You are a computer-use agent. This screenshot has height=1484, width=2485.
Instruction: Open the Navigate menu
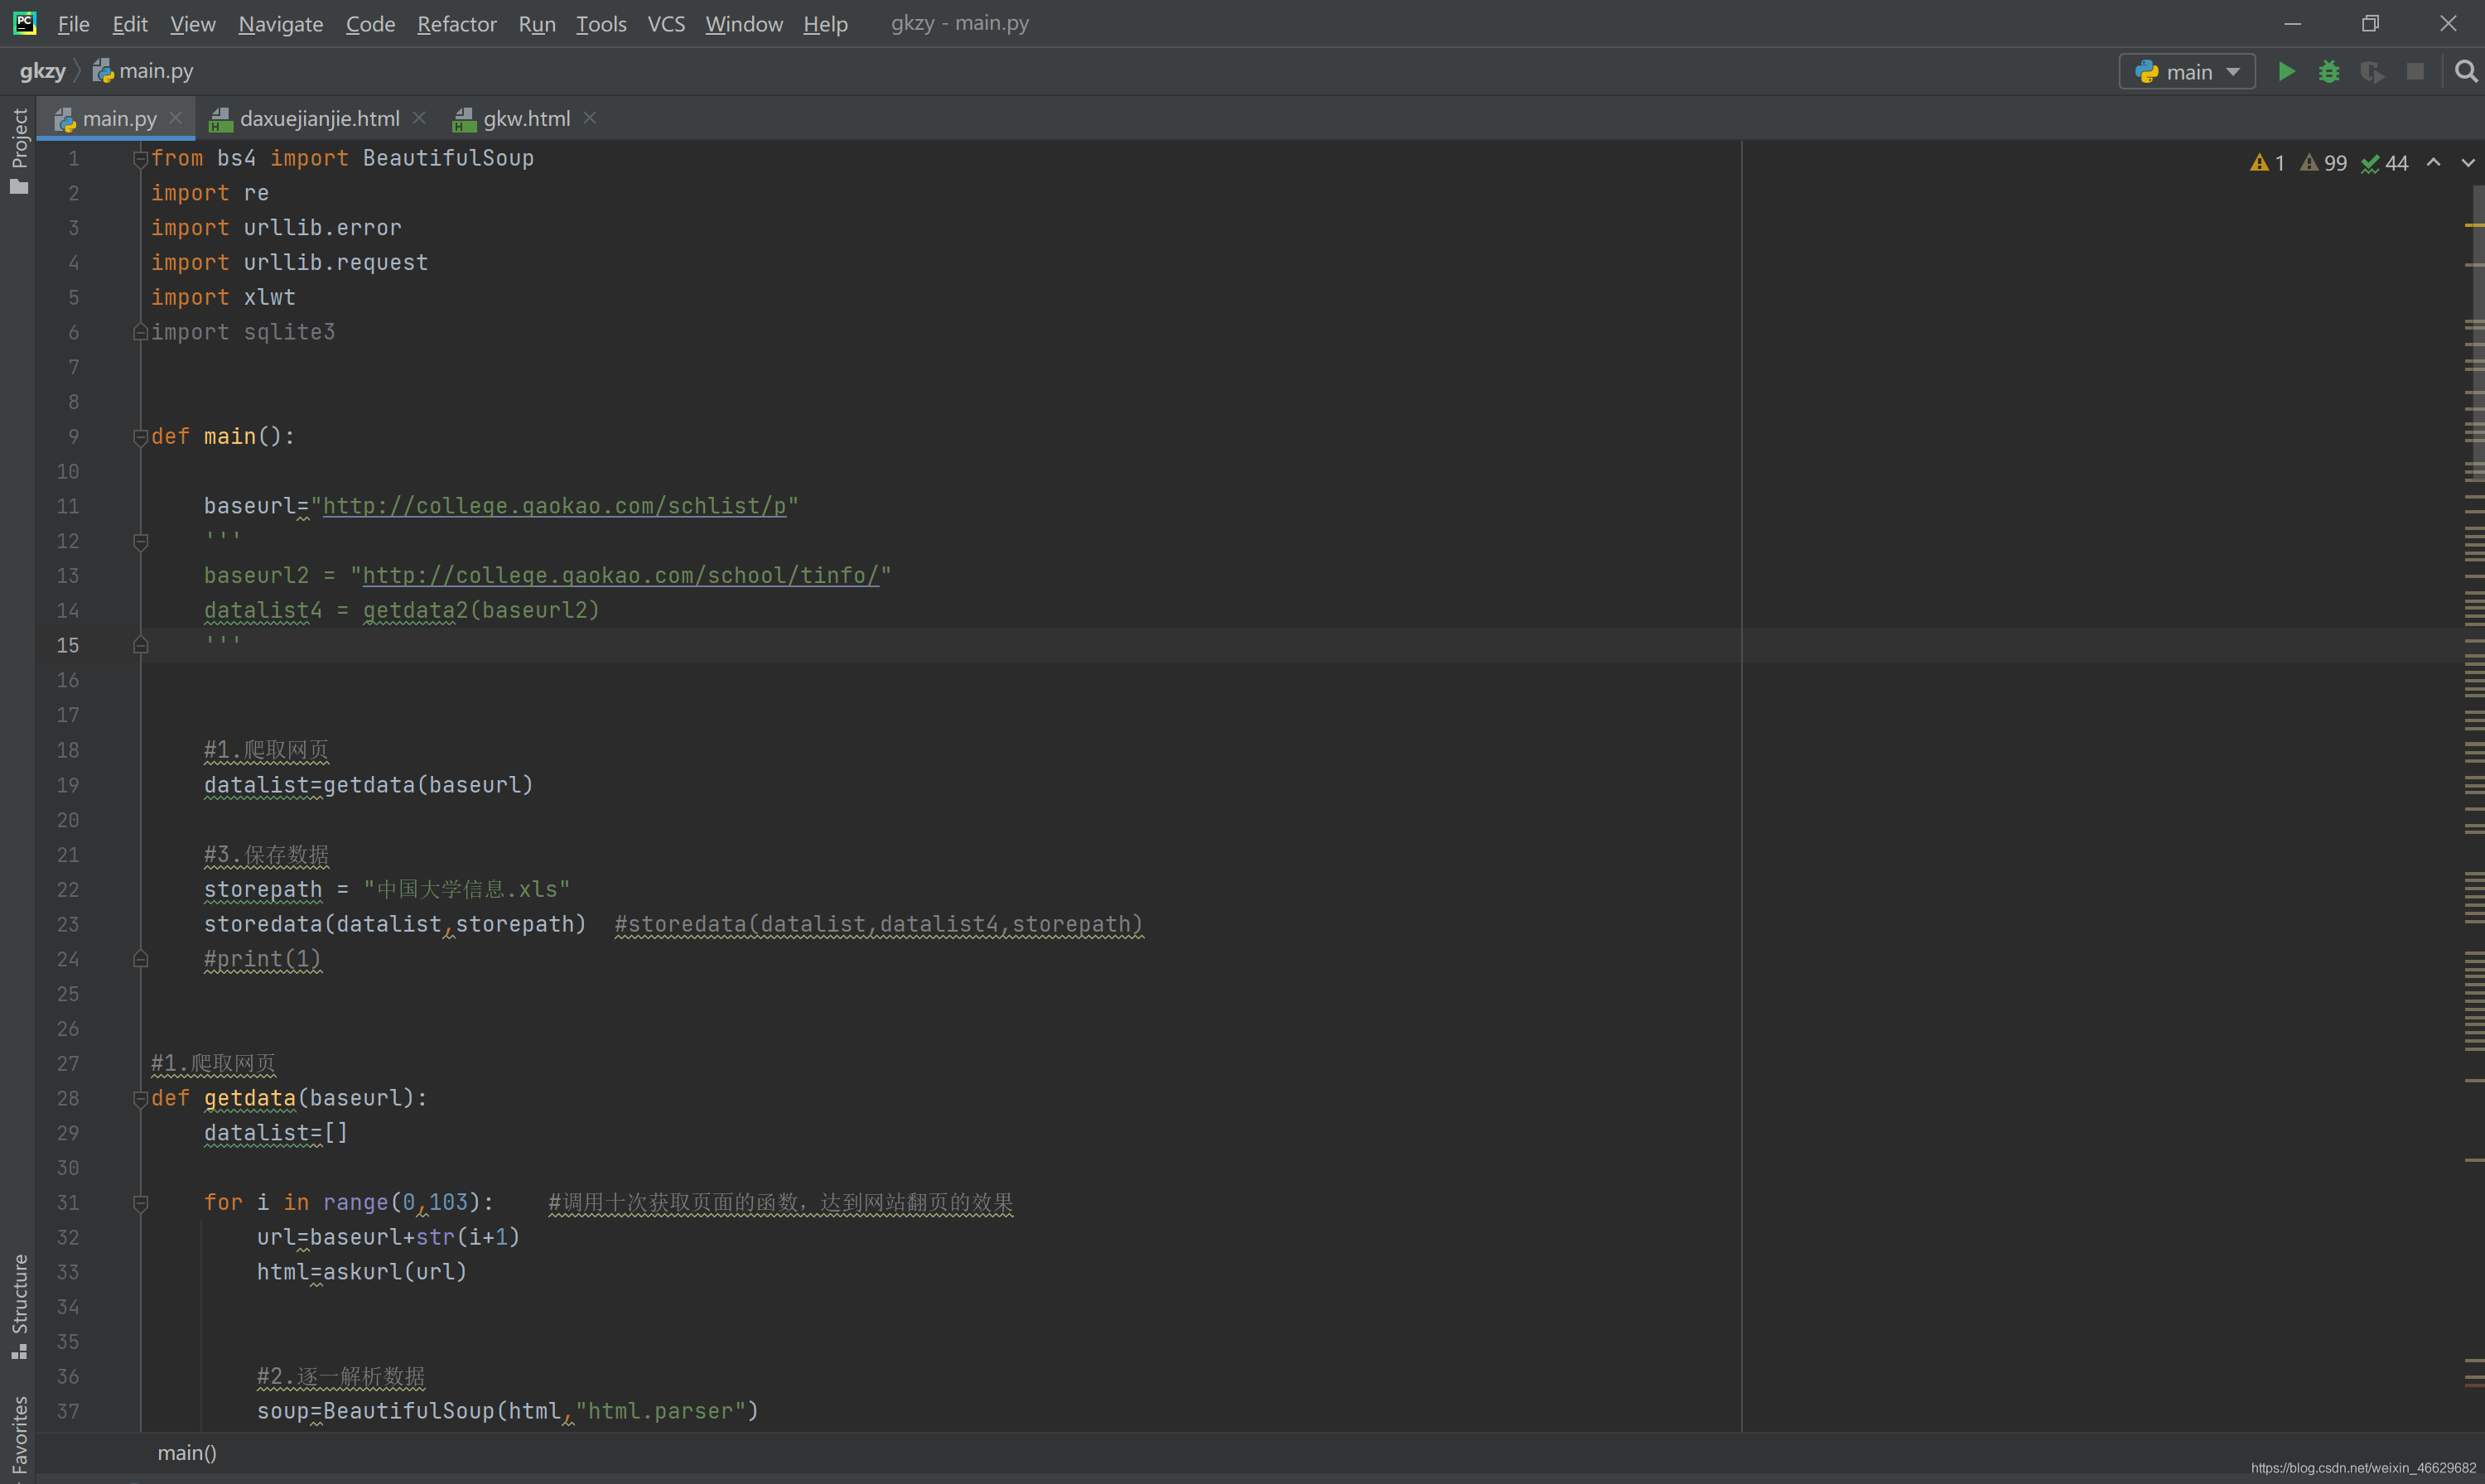pyautogui.click(x=280, y=23)
